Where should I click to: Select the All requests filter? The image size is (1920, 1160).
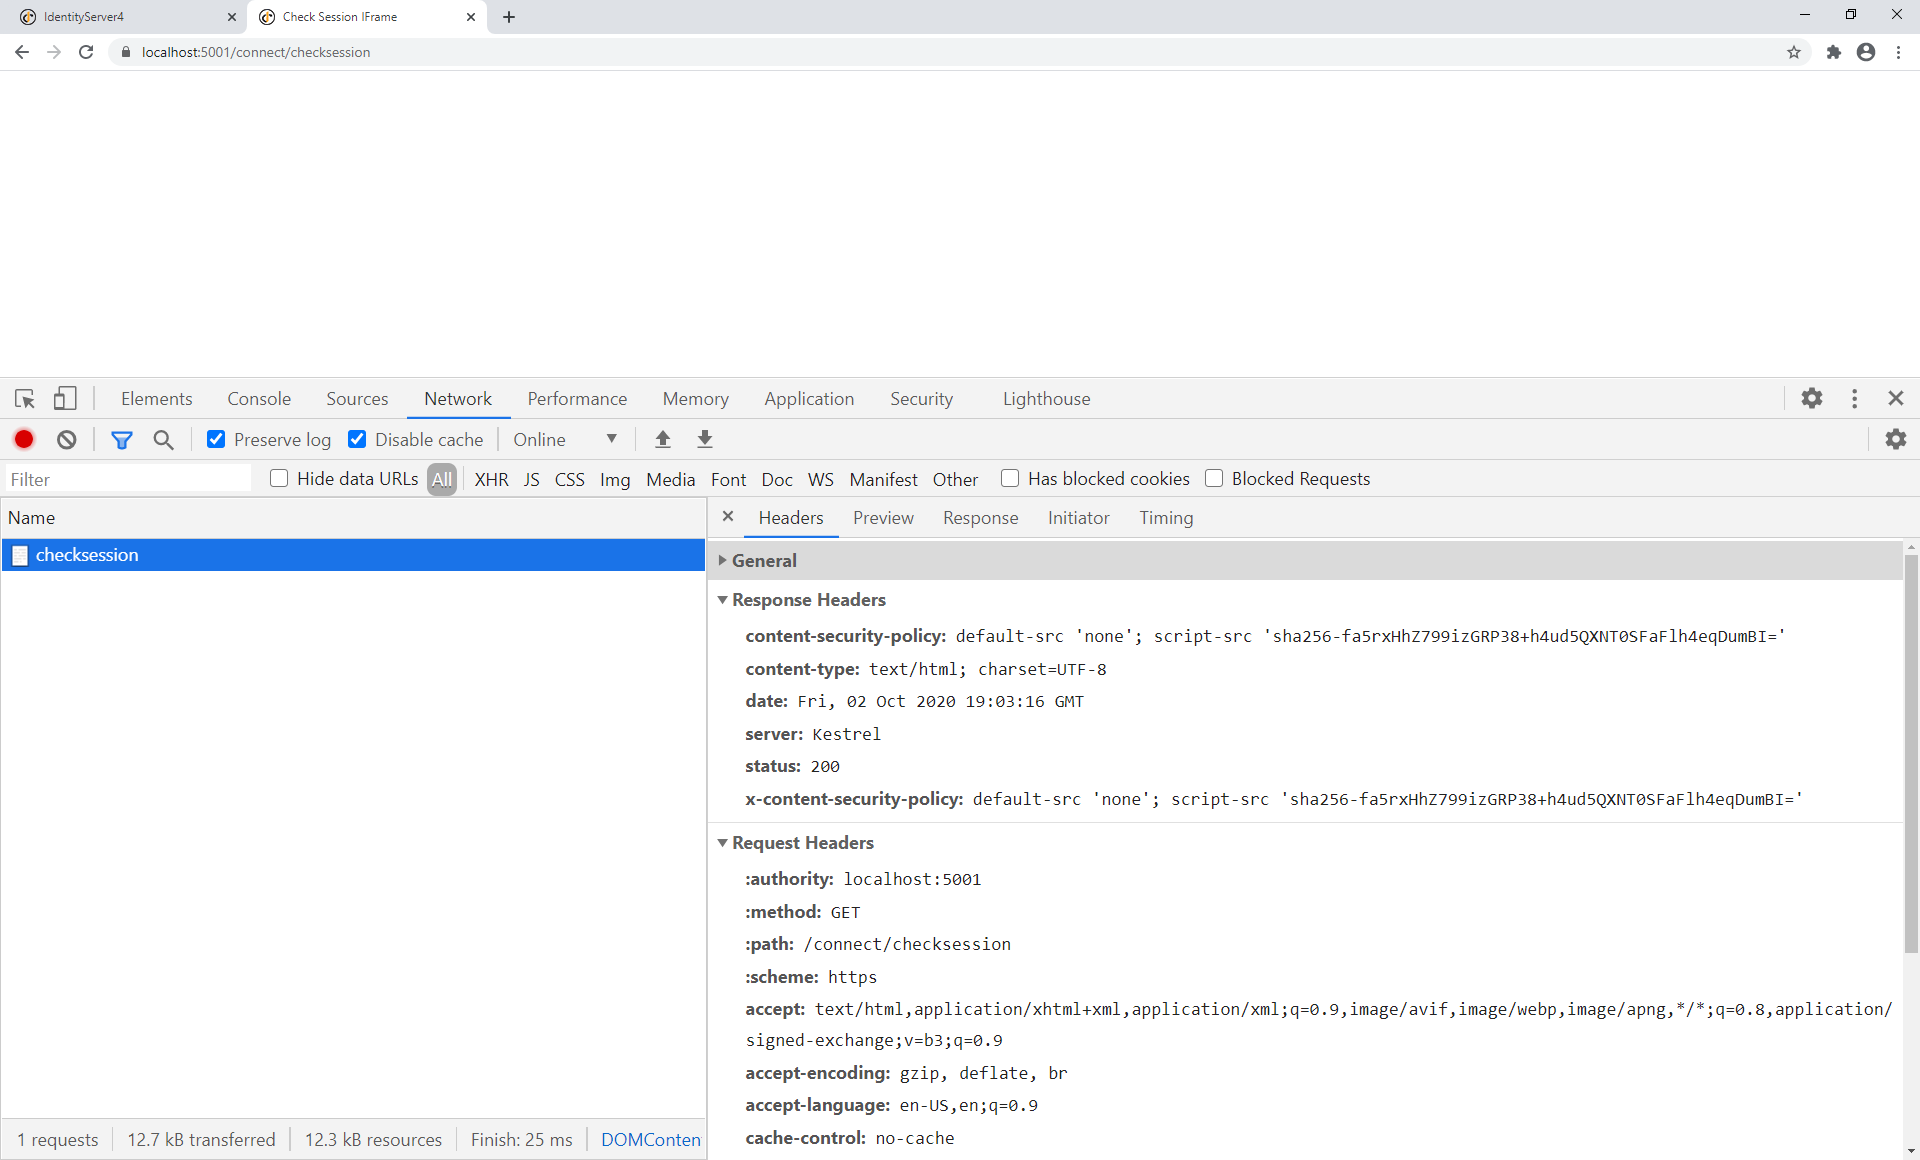(441, 478)
